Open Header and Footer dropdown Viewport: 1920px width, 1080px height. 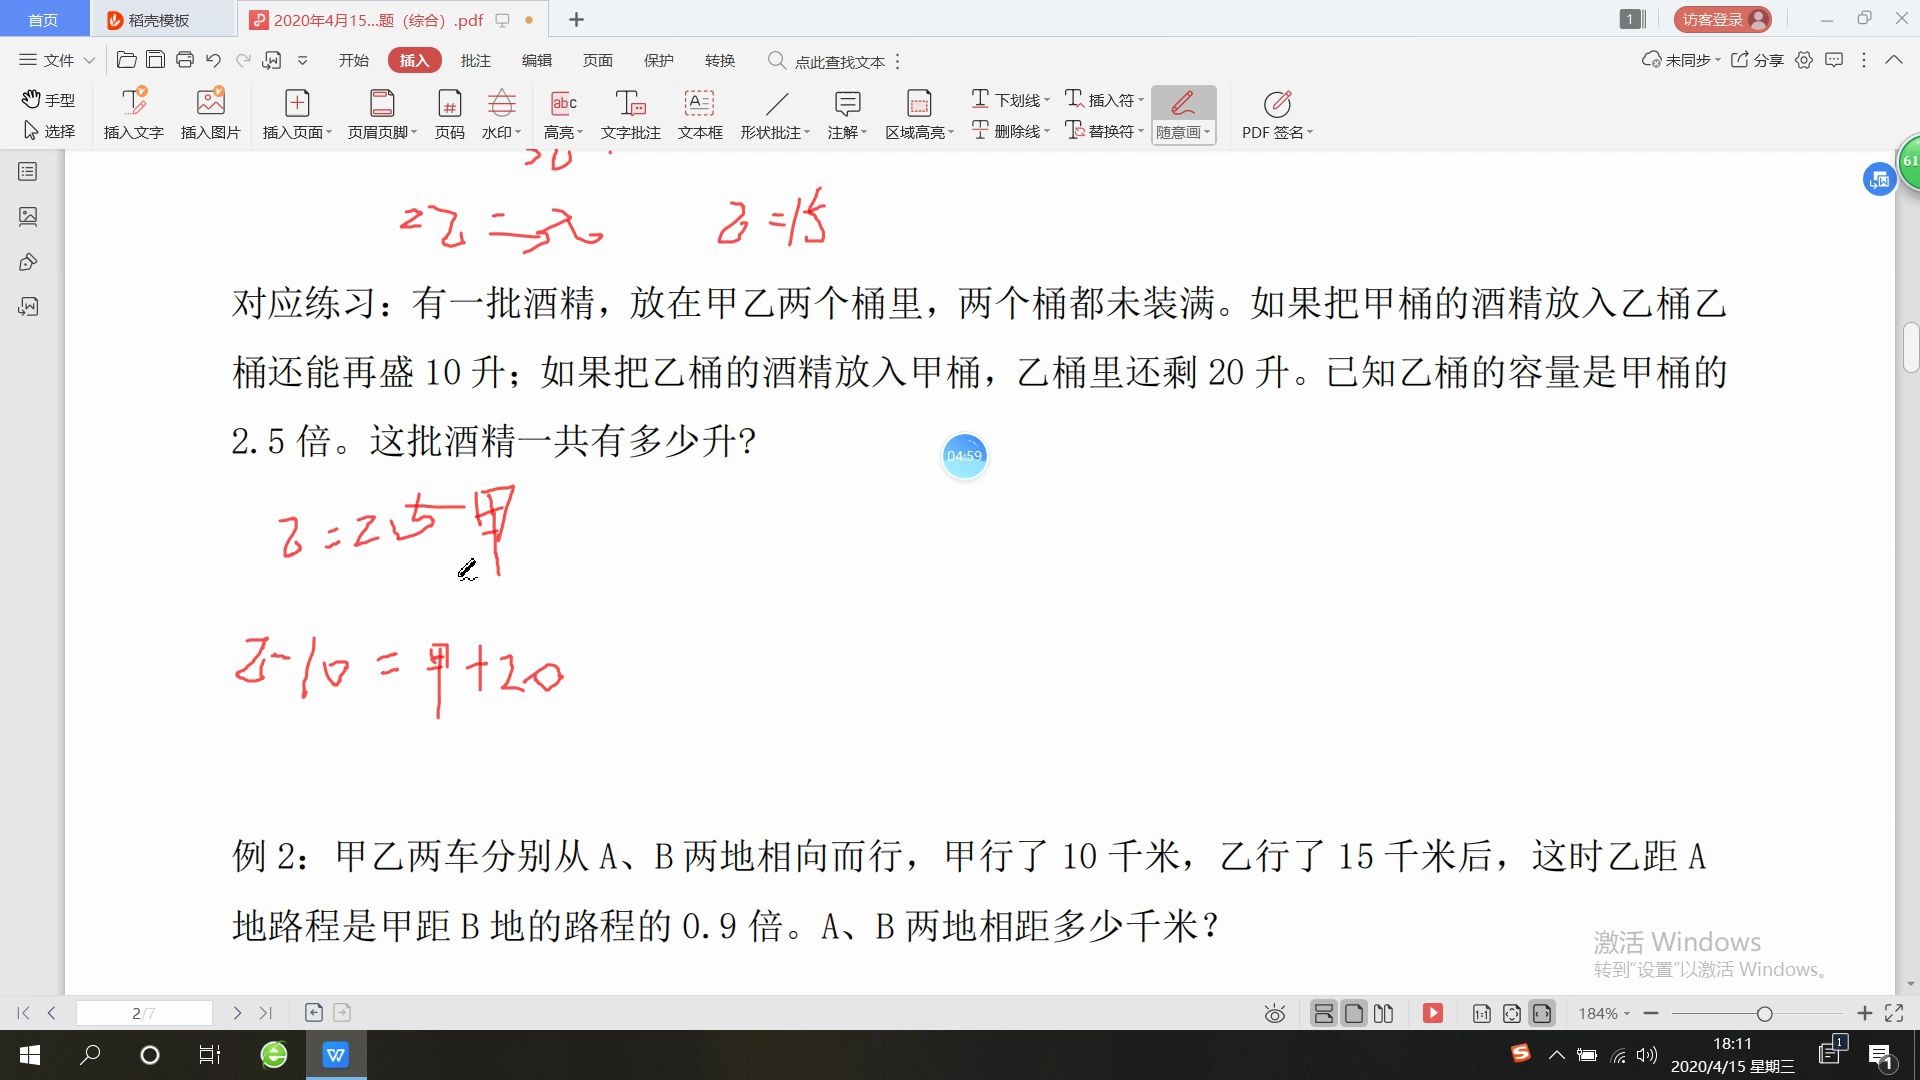[382, 114]
